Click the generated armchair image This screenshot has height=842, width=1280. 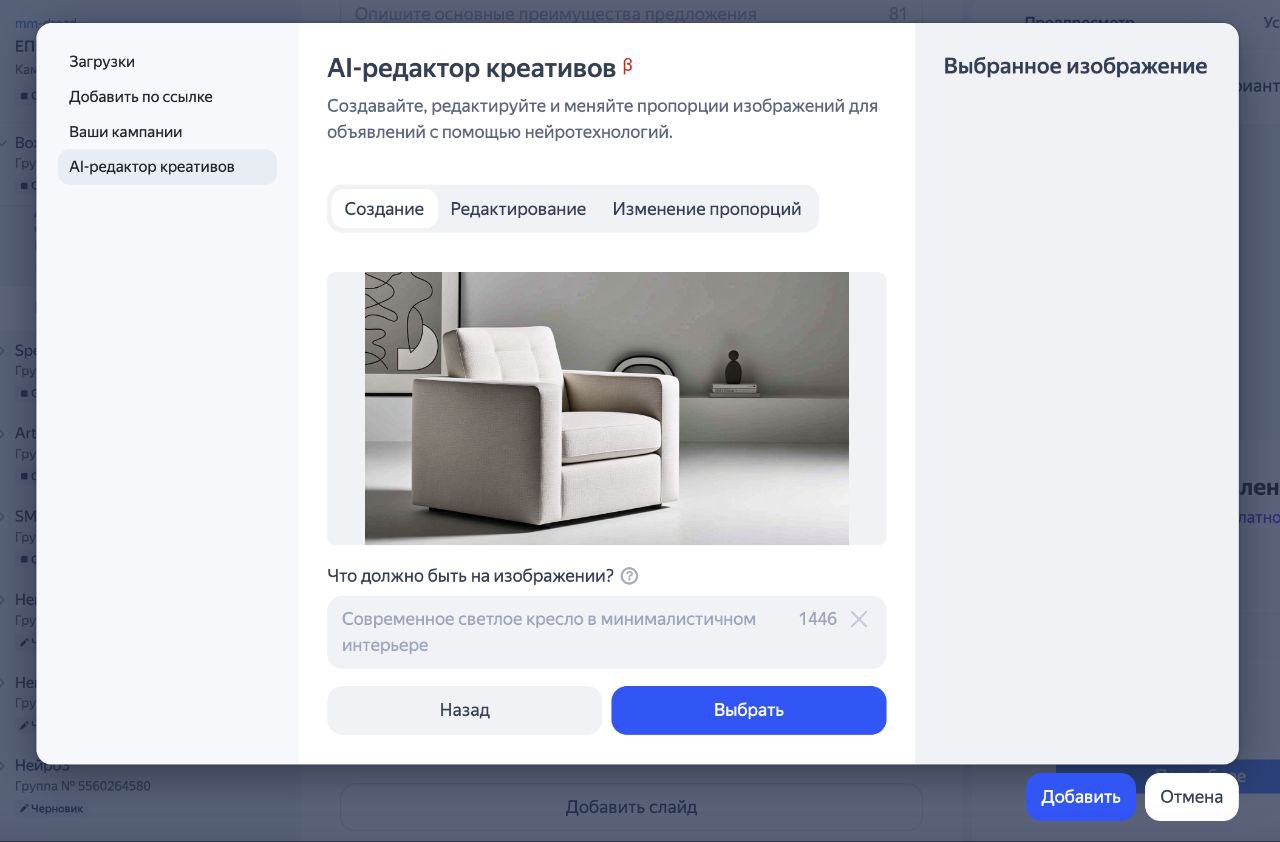pyautogui.click(x=606, y=408)
